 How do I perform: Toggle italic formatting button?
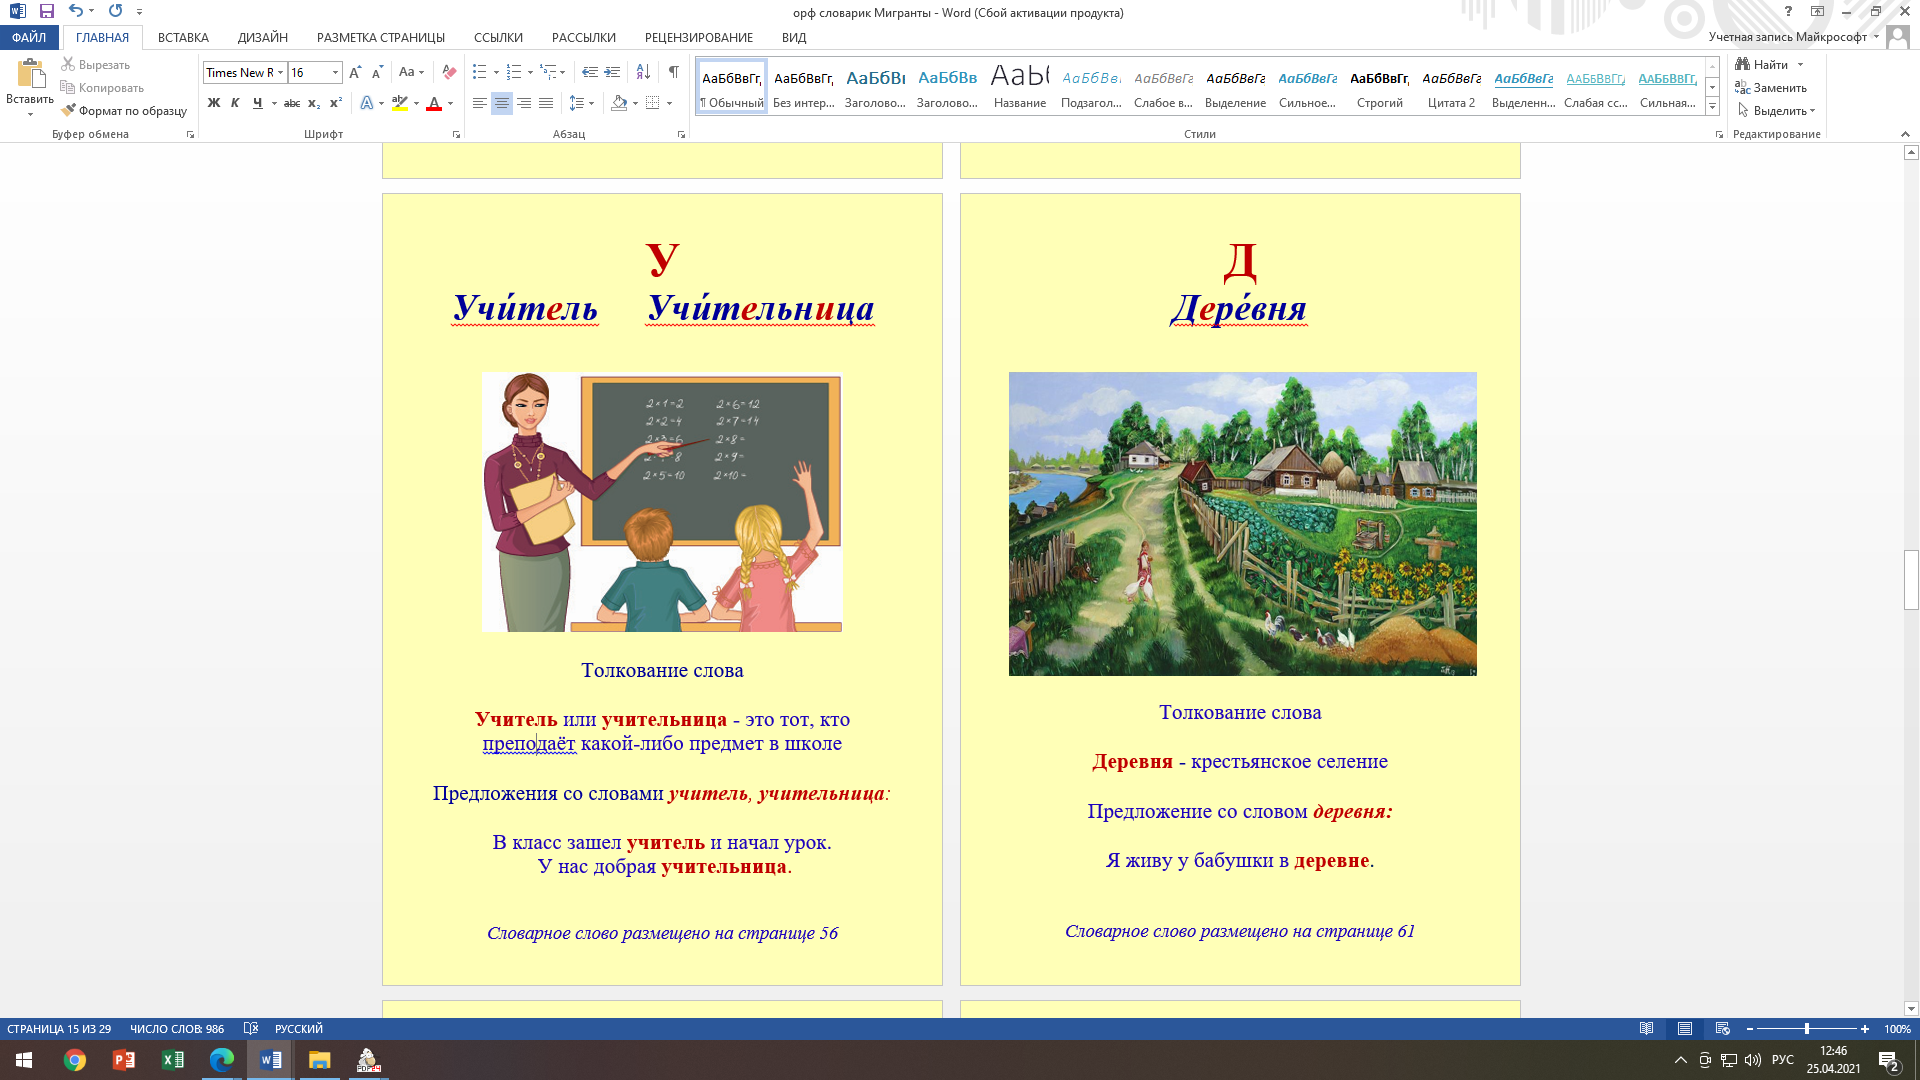[235, 103]
